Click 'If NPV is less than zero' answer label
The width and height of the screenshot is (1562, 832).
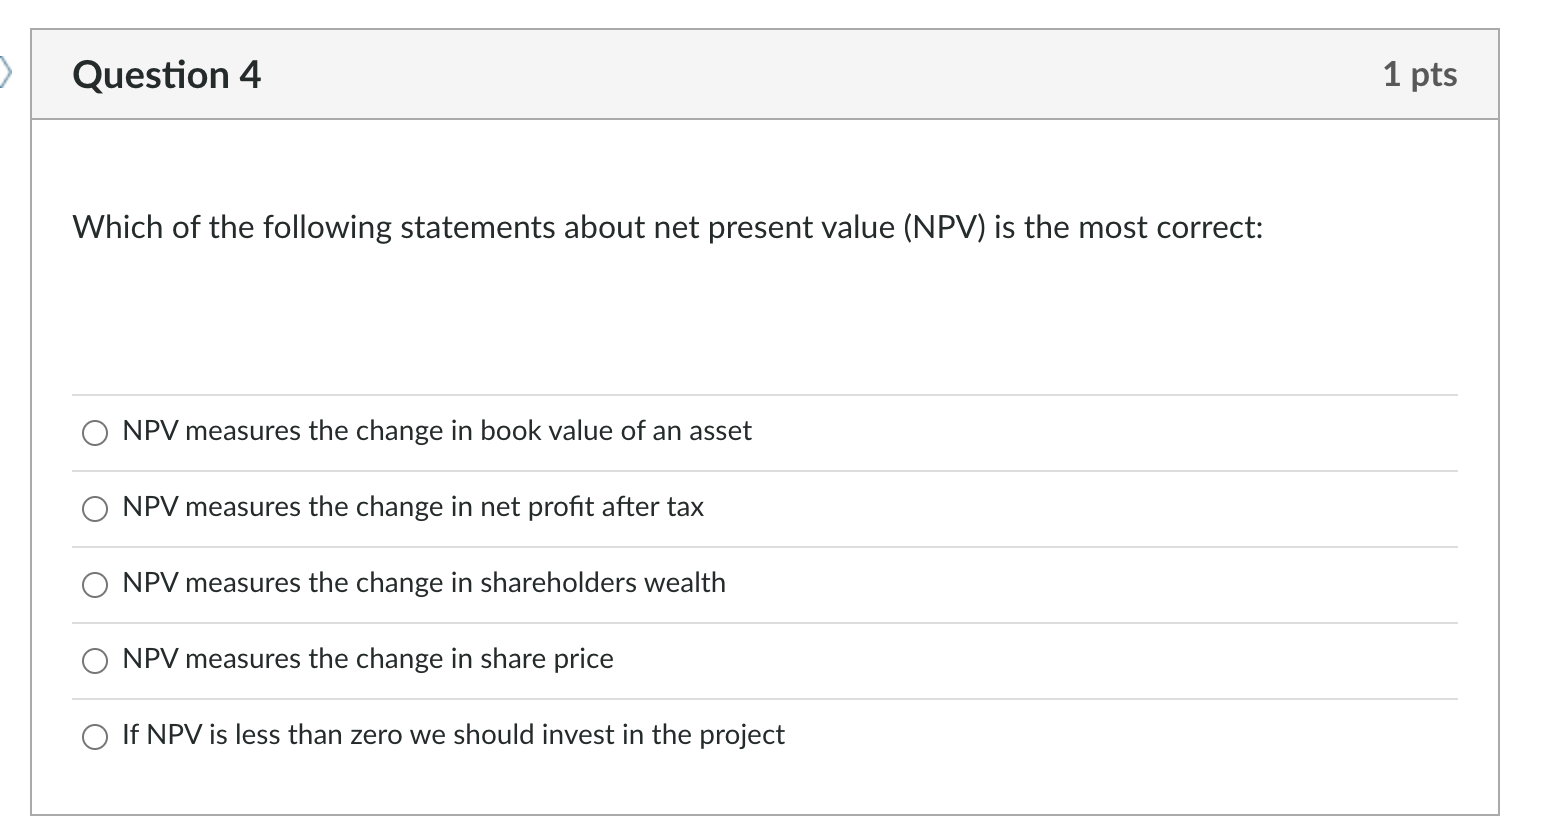[452, 735]
